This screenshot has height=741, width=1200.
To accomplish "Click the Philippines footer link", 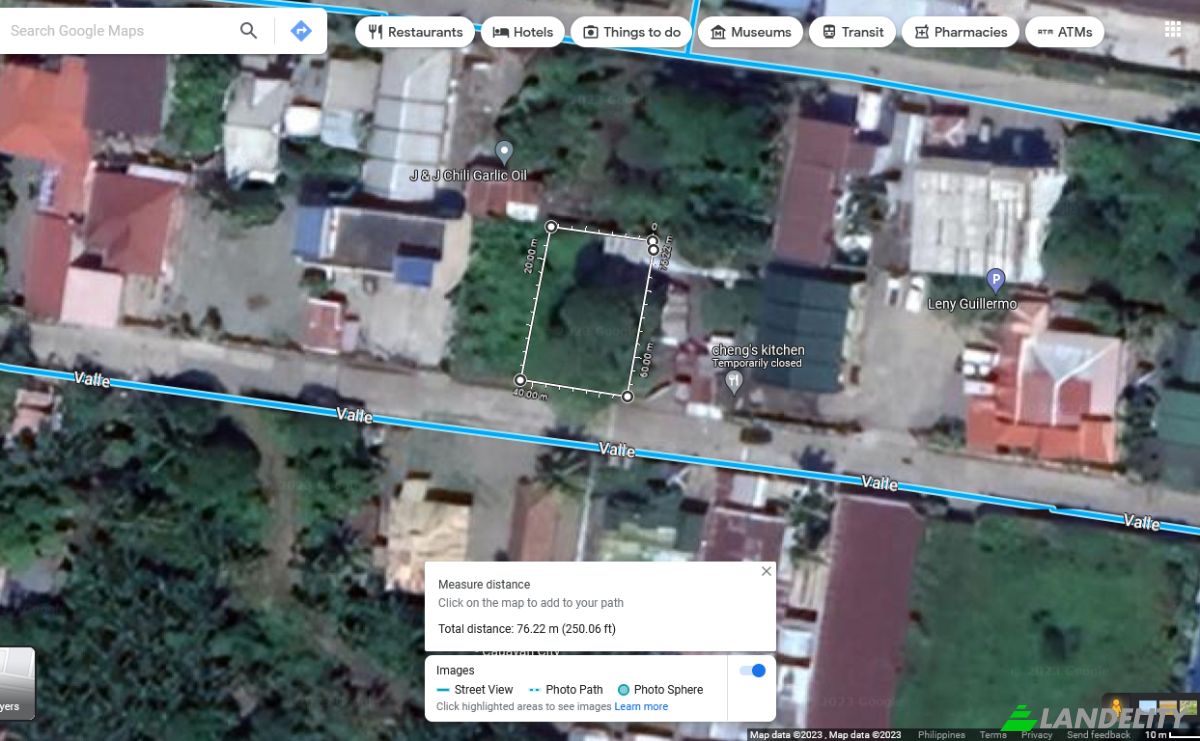I will (941, 735).
